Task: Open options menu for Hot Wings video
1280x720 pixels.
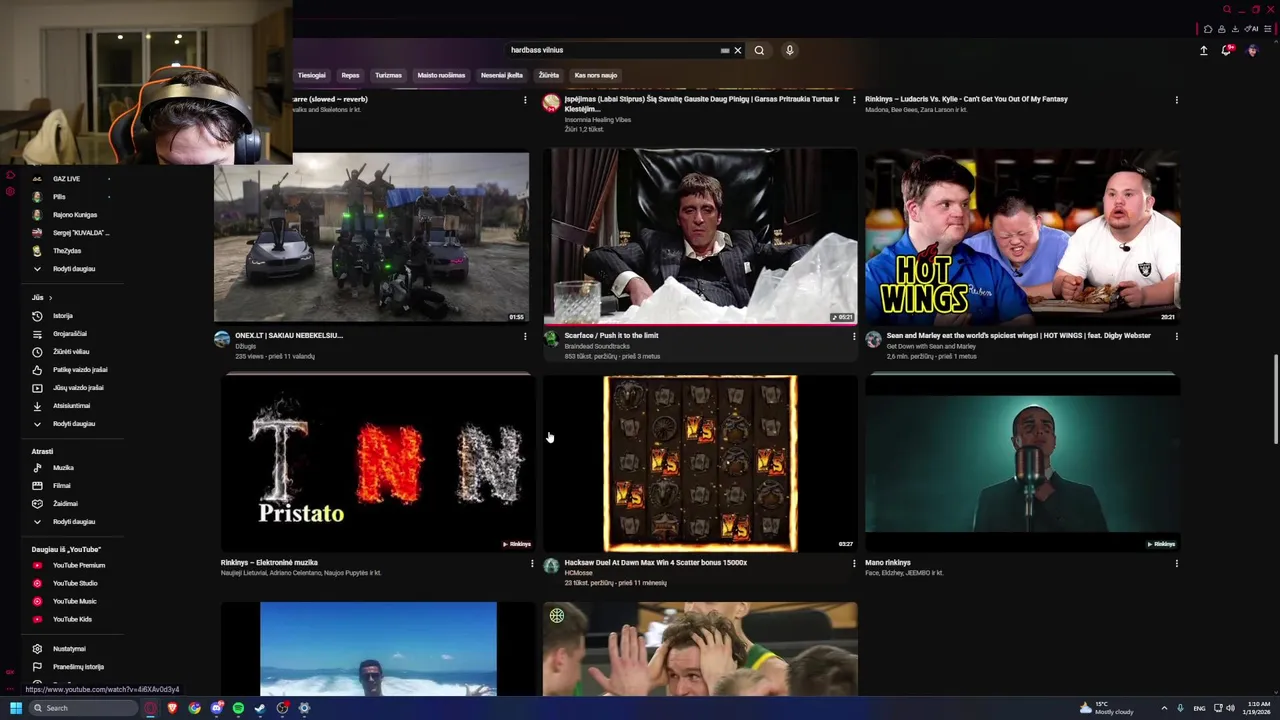Action: [1176, 337]
